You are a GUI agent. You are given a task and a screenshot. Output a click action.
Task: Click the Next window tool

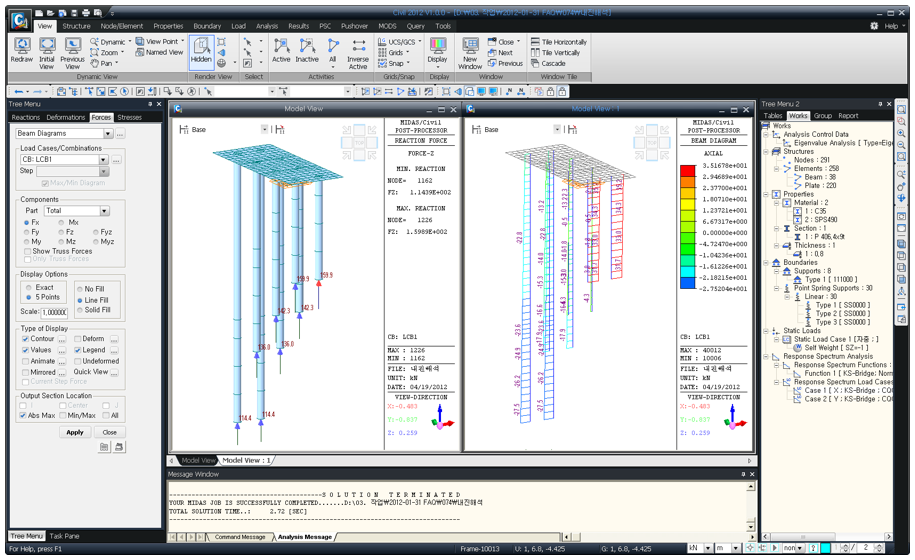(500, 52)
